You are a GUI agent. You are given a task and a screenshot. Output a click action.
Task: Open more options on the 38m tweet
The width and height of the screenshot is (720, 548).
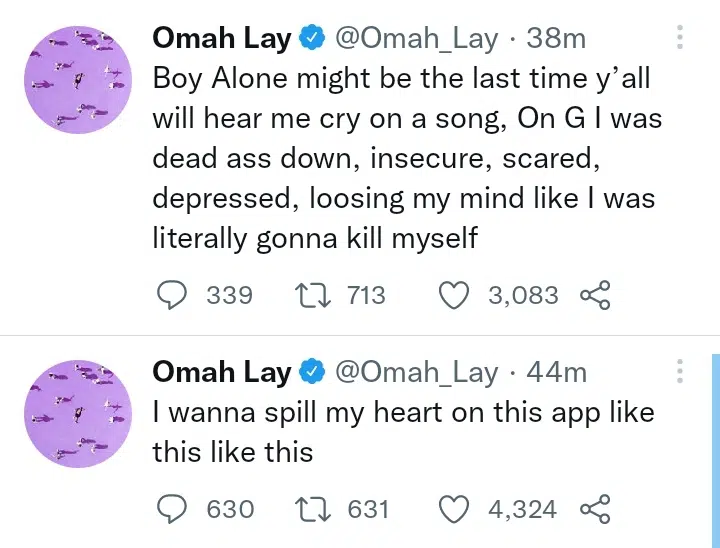pos(680,38)
